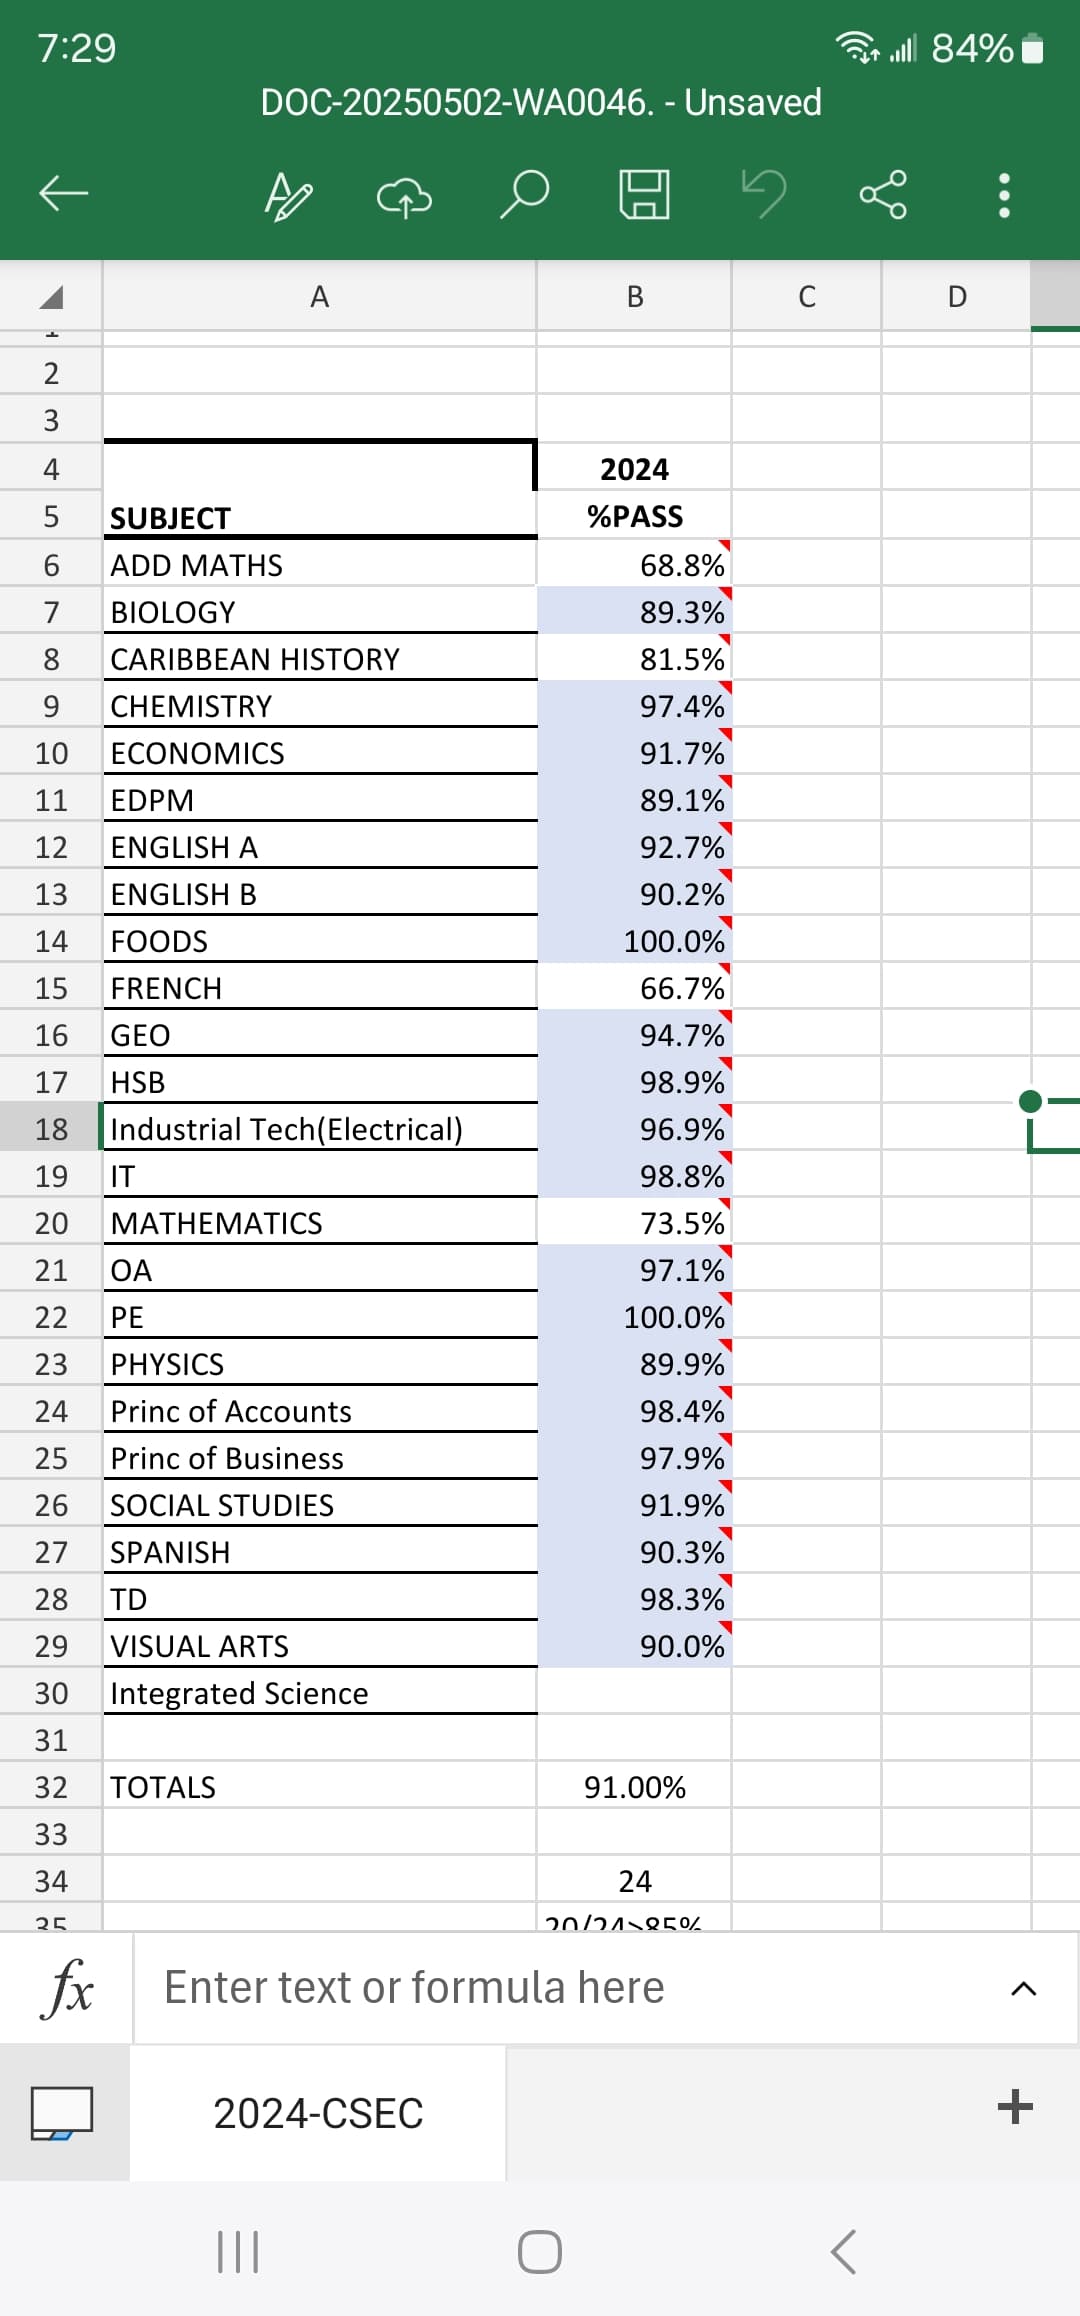Select the FRENCH cell

[x=320, y=988]
